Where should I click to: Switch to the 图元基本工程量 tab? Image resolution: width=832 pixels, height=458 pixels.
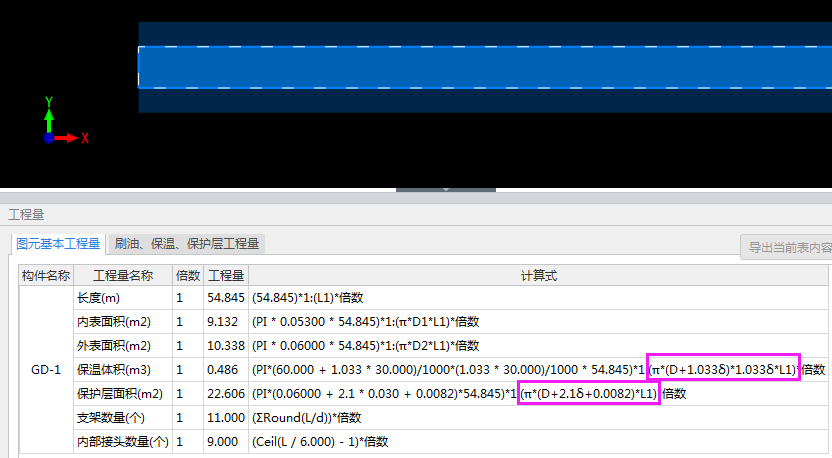pyautogui.click(x=58, y=243)
